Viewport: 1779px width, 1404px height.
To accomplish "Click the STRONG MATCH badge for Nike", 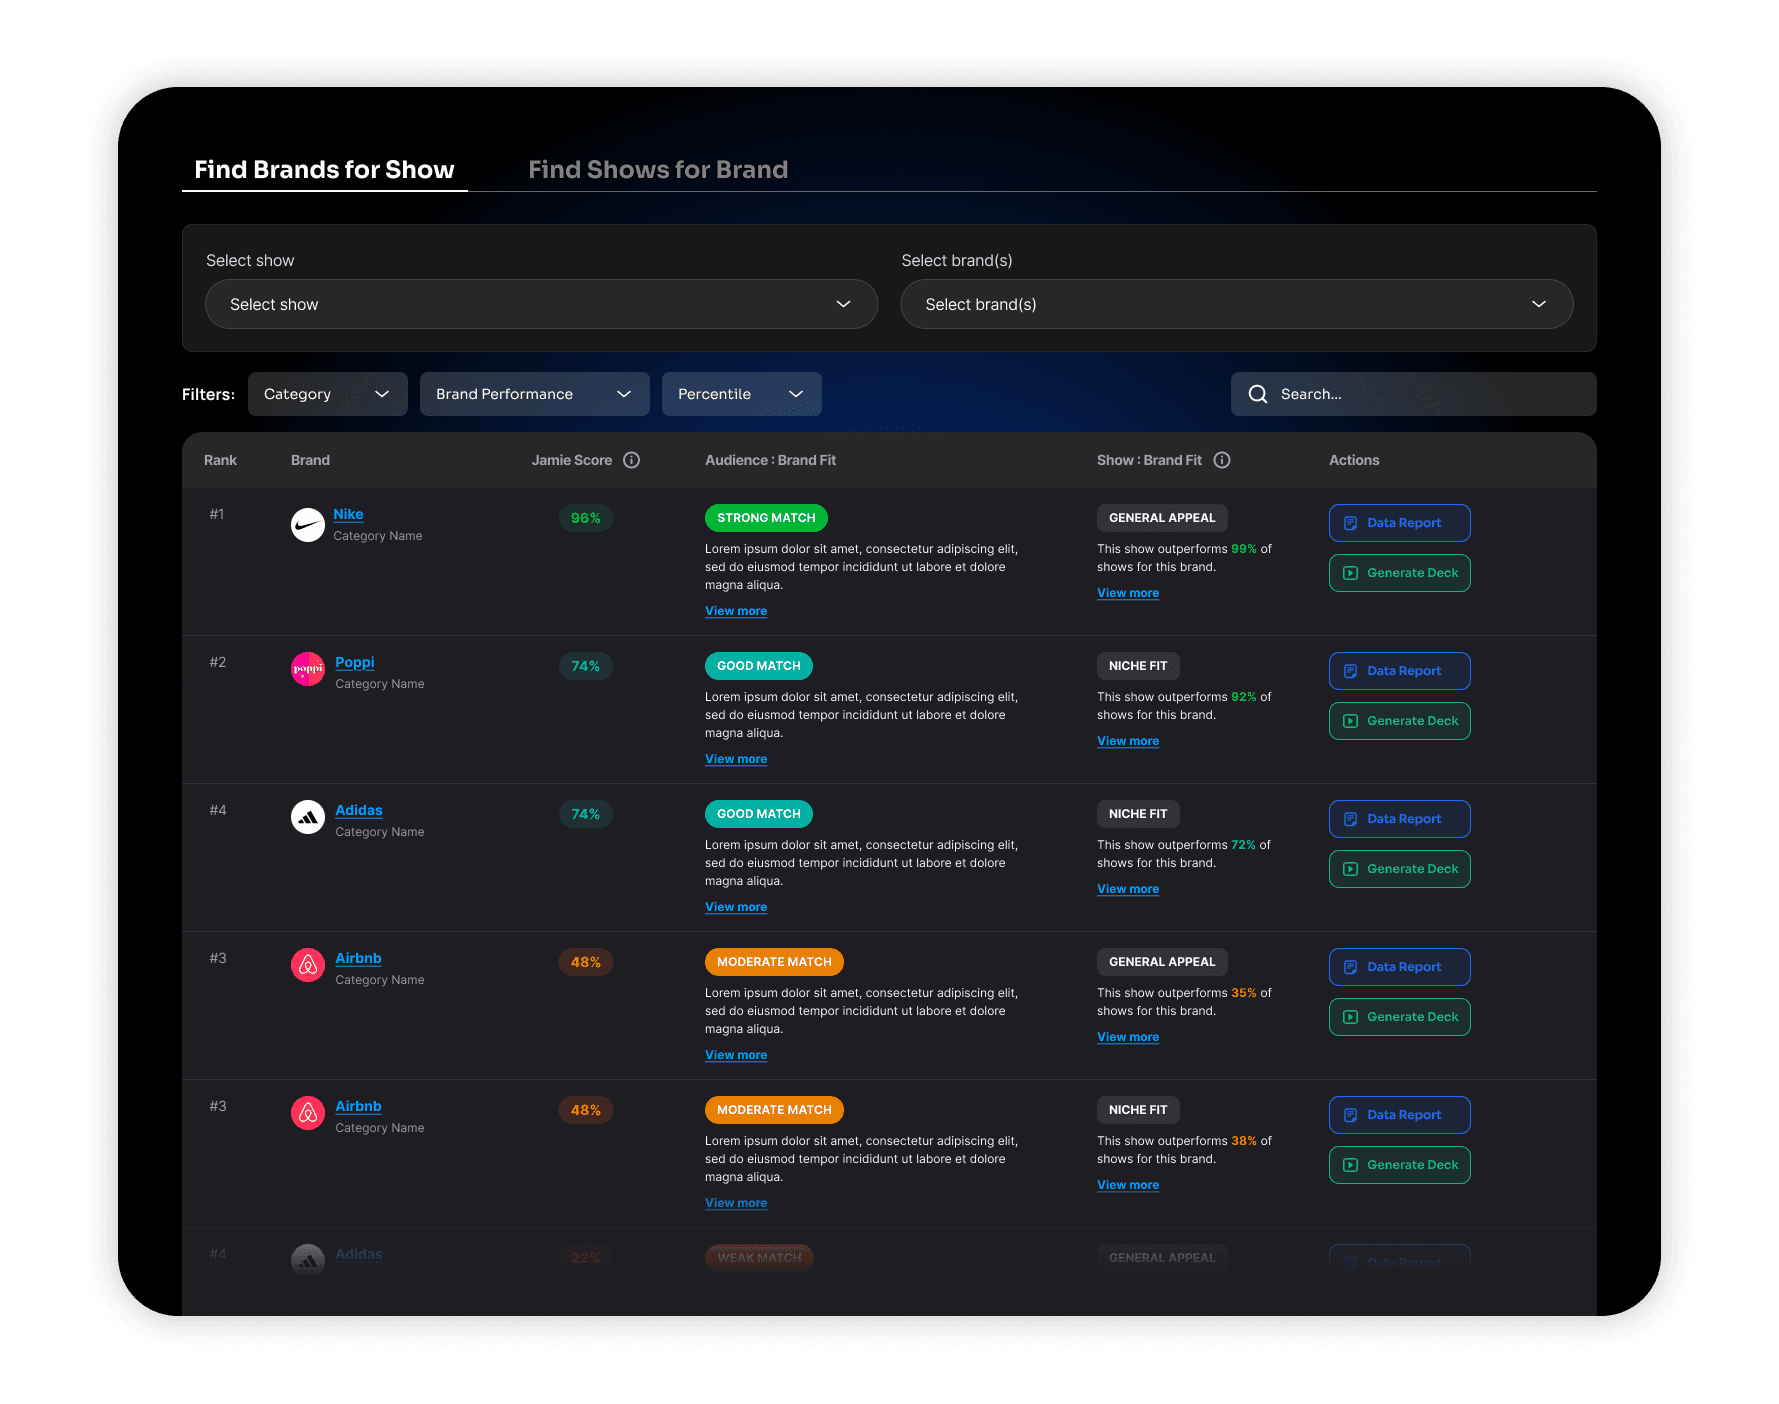I will tap(766, 518).
